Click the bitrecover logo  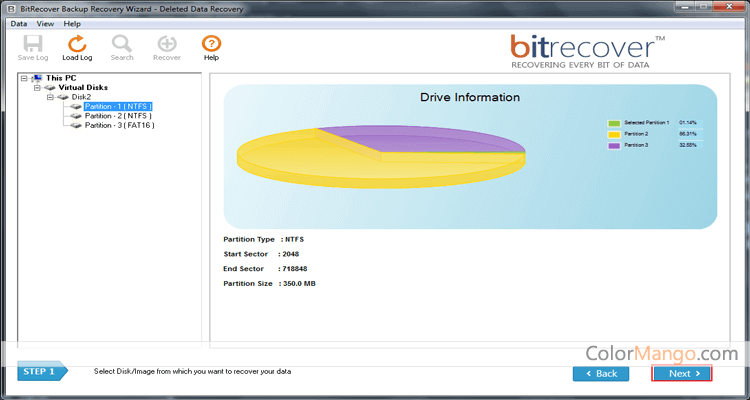(587, 51)
